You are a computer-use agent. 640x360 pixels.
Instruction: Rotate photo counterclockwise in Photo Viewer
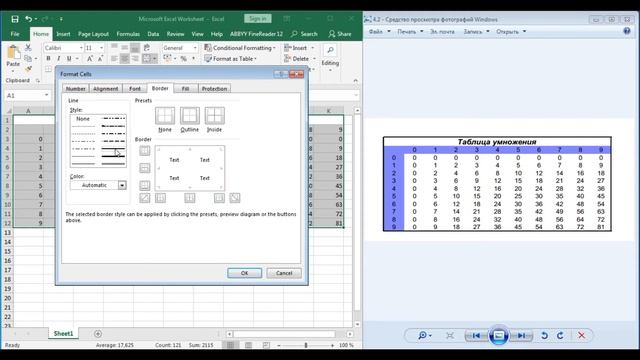coord(544,336)
